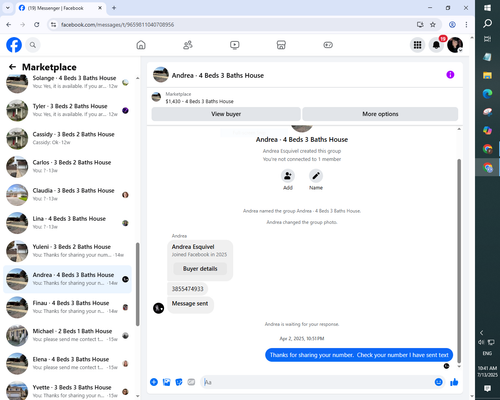Open File Explorer from taskbar
The width and height of the screenshot is (500, 400).
[x=487, y=75]
